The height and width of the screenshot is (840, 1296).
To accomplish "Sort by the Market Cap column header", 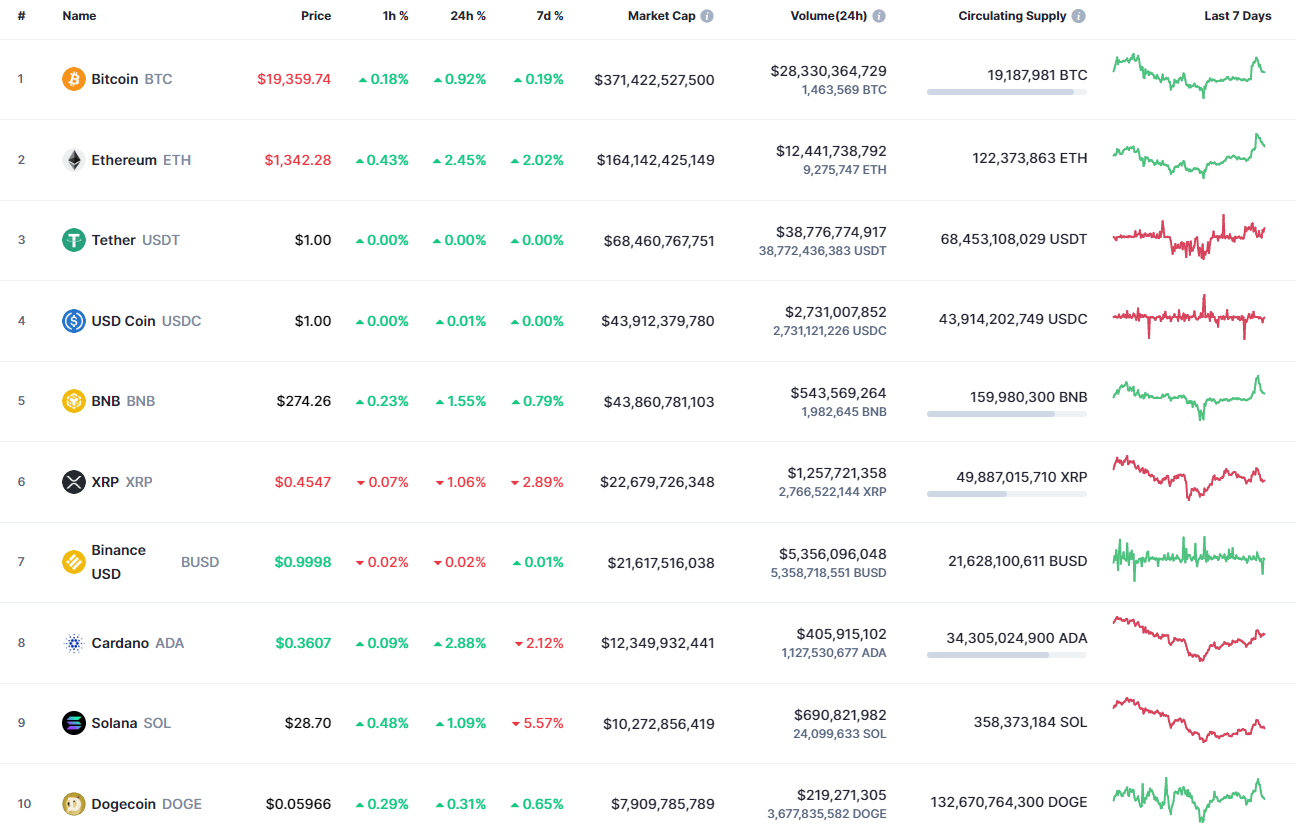I will coord(661,16).
